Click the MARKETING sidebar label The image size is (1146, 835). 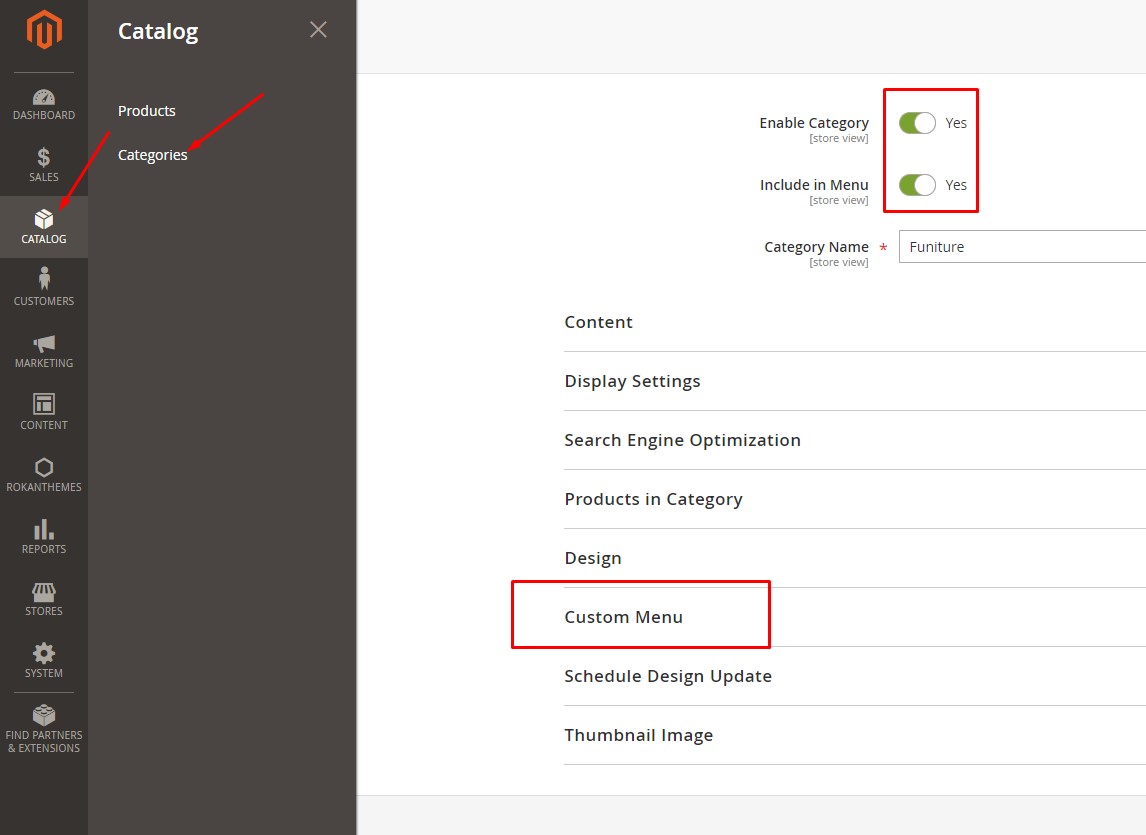44,363
